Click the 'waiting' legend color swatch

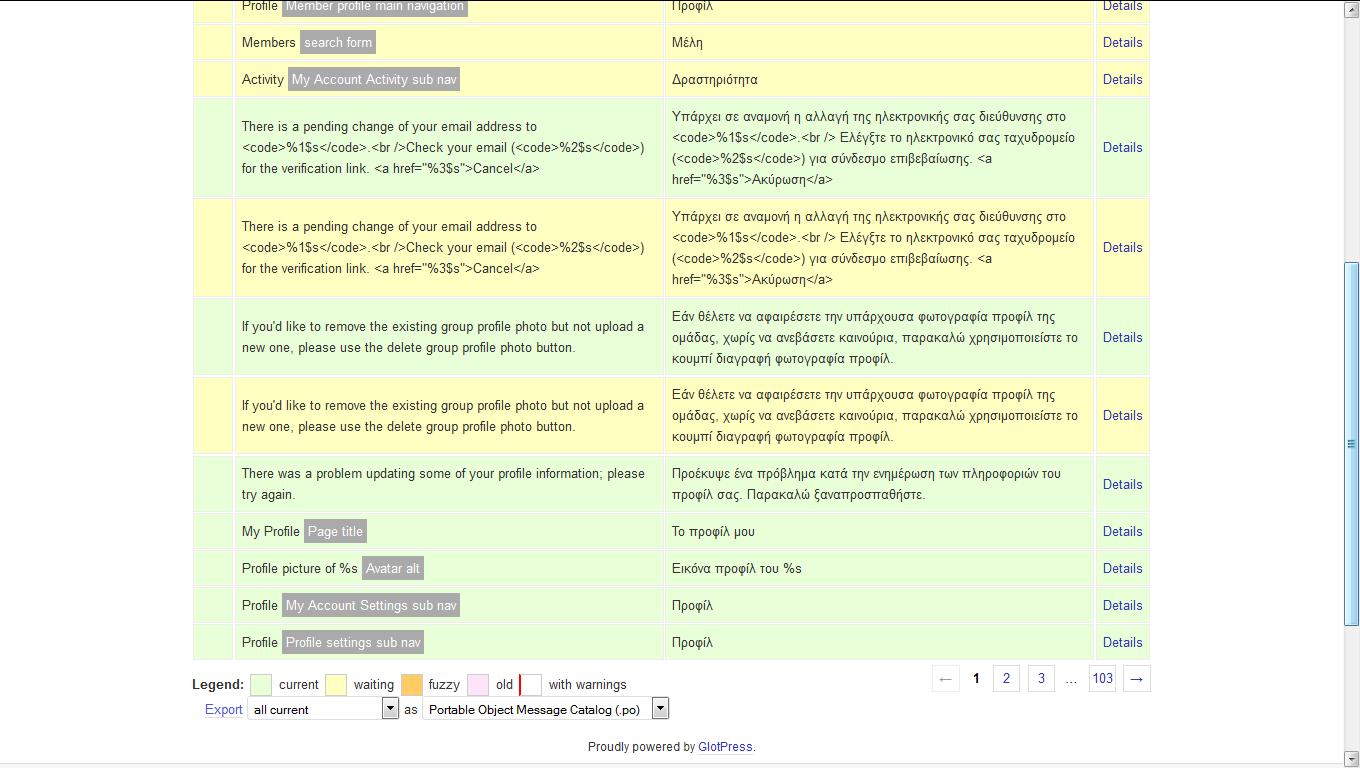336,684
